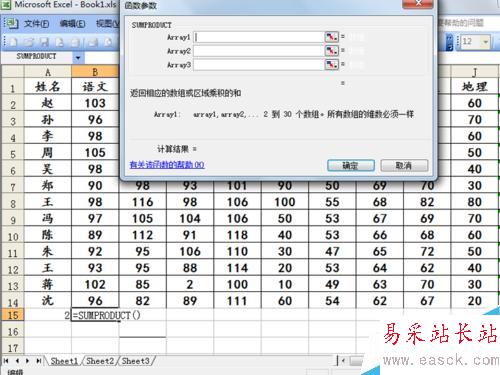The width and height of the screenshot is (500, 375).
Task: Open the function help link in the dialog
Action: pyautogui.click(x=167, y=165)
